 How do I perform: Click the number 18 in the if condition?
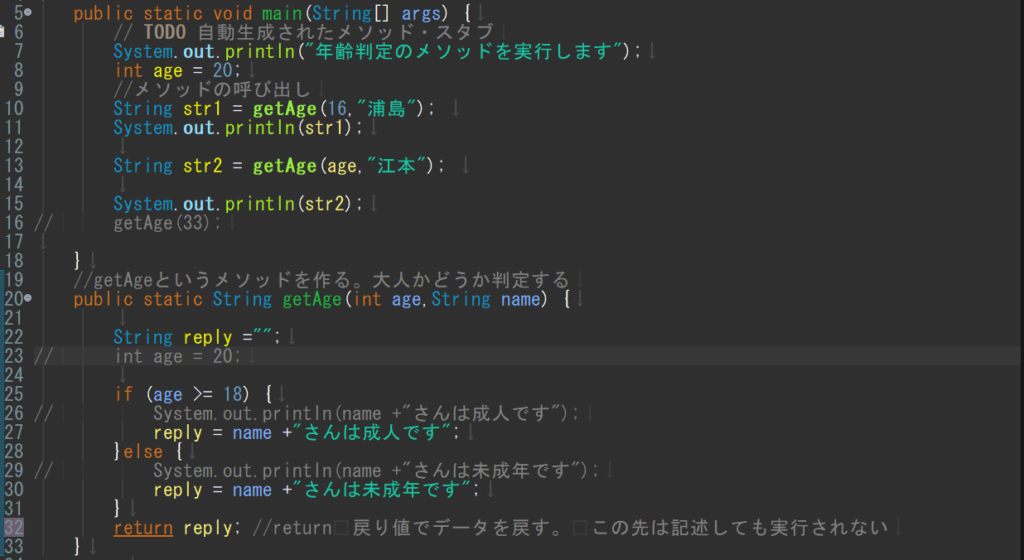coord(233,394)
